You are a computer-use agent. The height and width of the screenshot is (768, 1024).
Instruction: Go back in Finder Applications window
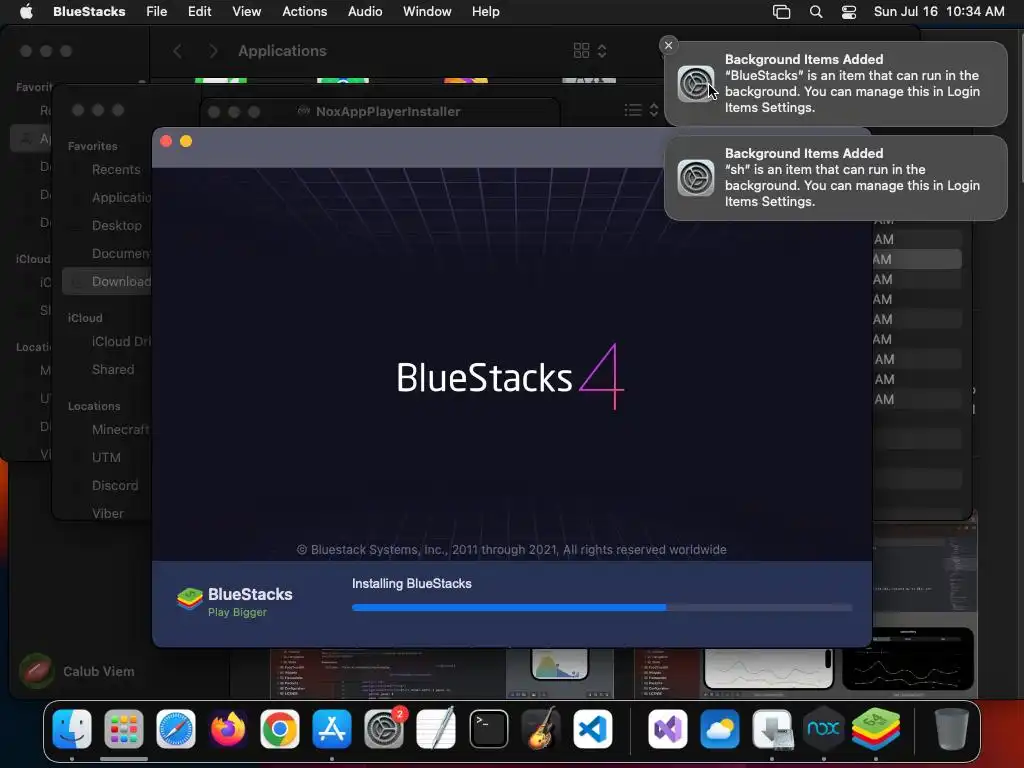coord(178,51)
